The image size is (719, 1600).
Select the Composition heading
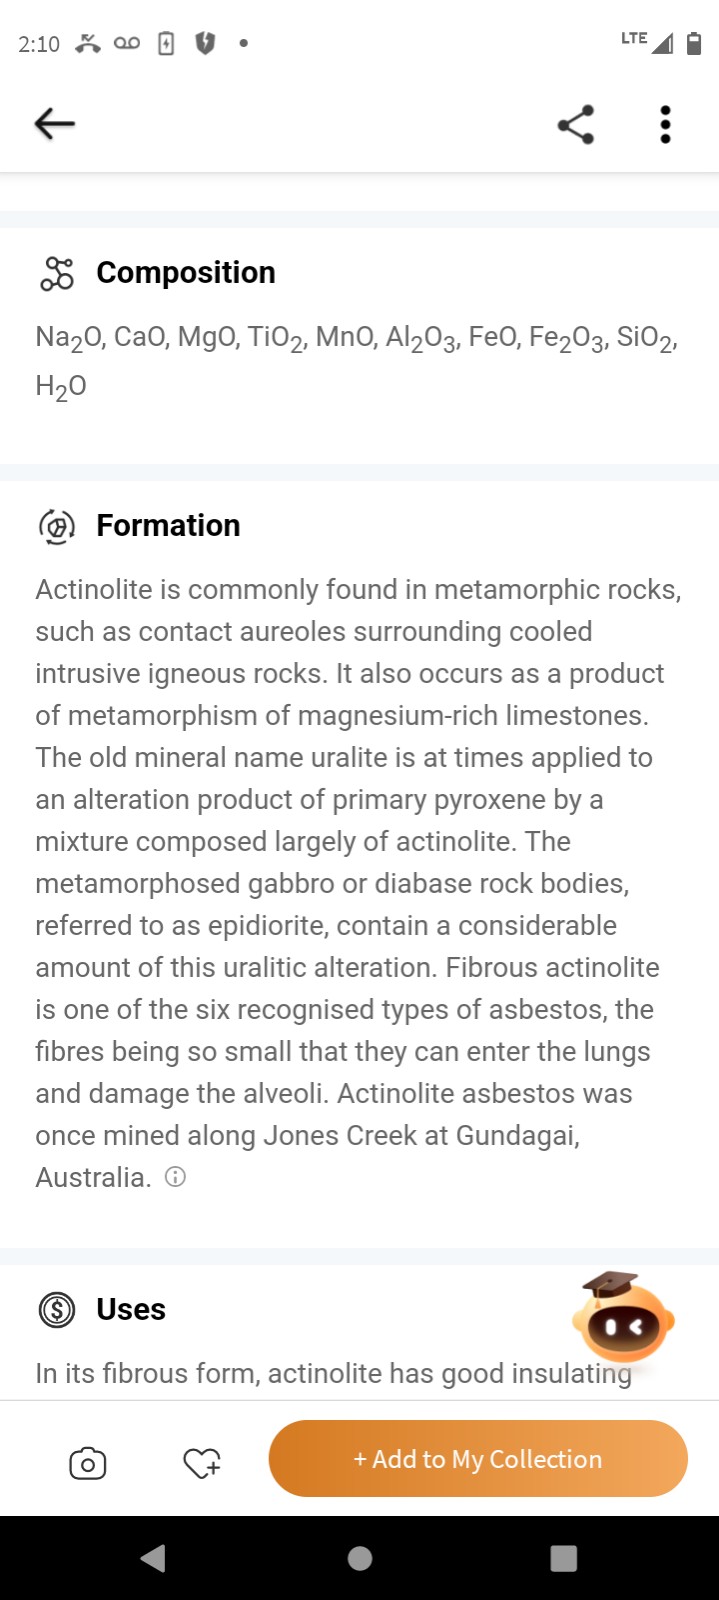[186, 273]
